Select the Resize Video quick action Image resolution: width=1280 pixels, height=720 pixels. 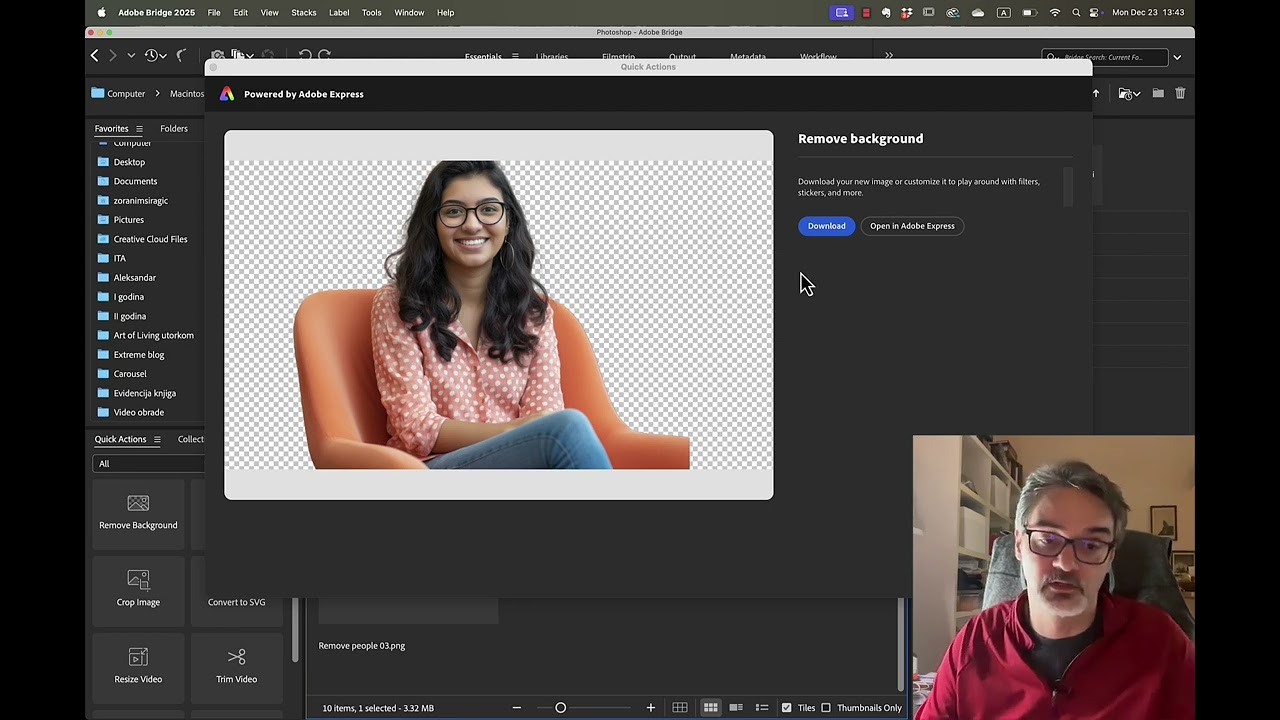138,666
